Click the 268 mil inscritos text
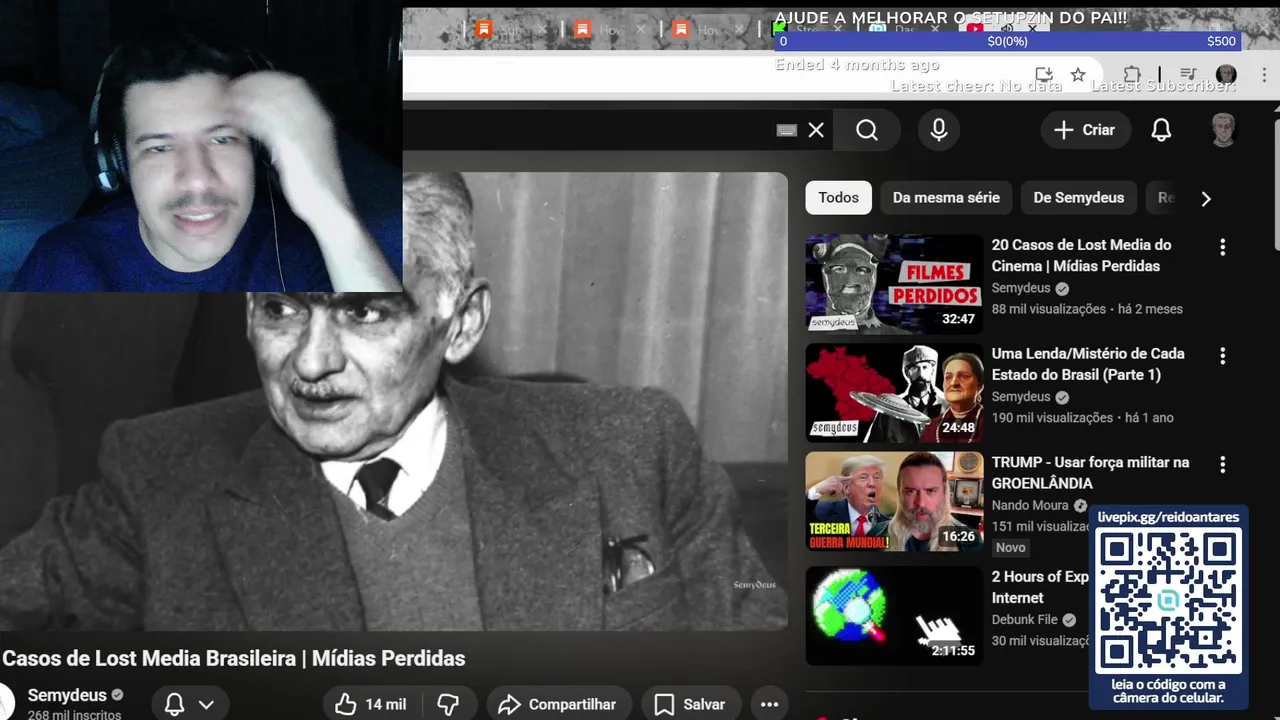The image size is (1280, 720). [x=75, y=715]
